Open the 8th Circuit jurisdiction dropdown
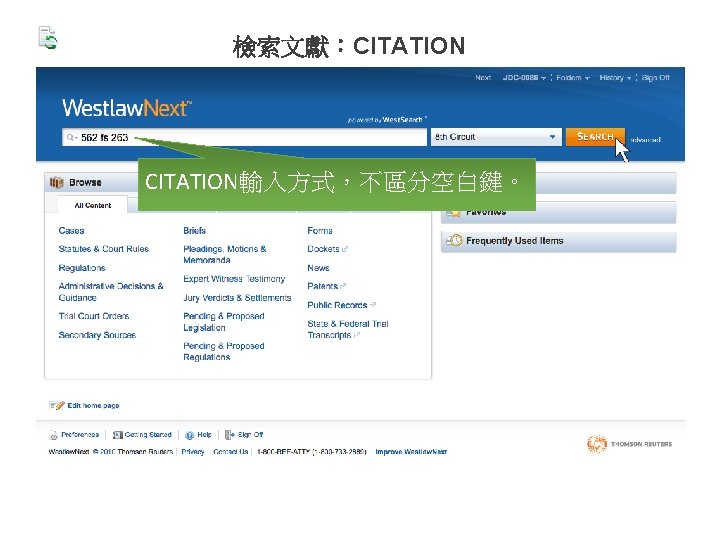The image size is (720, 540). (x=496, y=137)
